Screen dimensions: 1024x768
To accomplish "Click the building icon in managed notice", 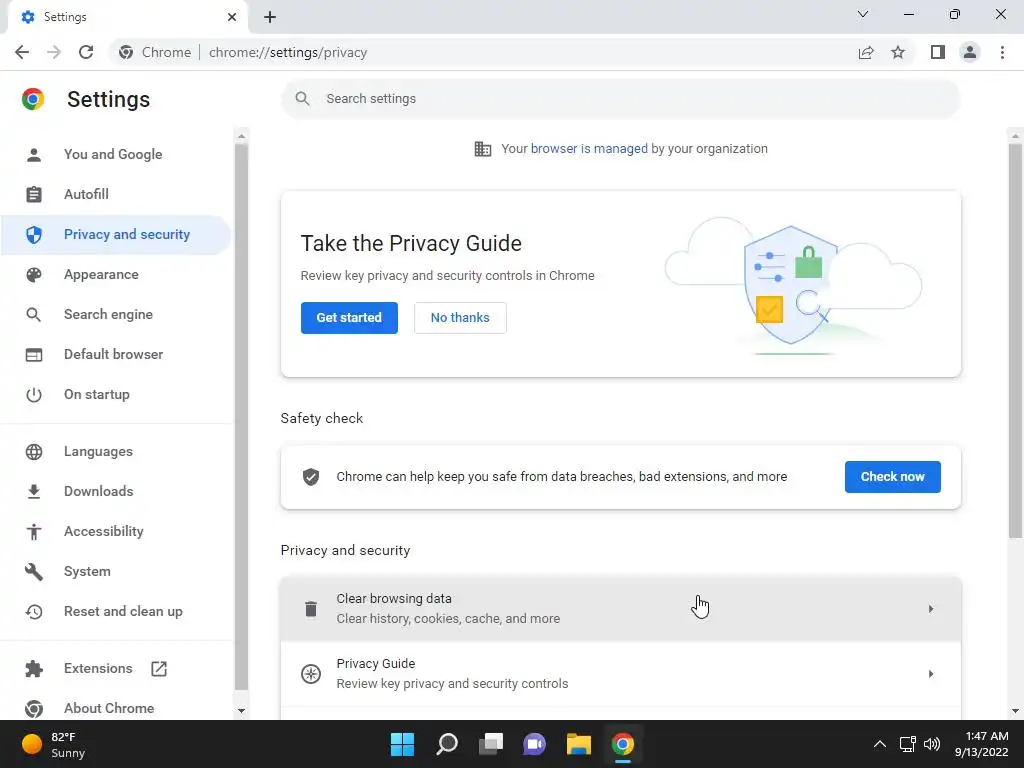I will [x=483, y=149].
